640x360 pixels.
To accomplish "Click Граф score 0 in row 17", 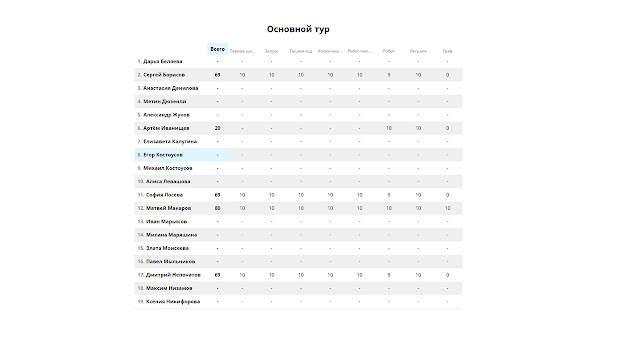I will (447, 275).
